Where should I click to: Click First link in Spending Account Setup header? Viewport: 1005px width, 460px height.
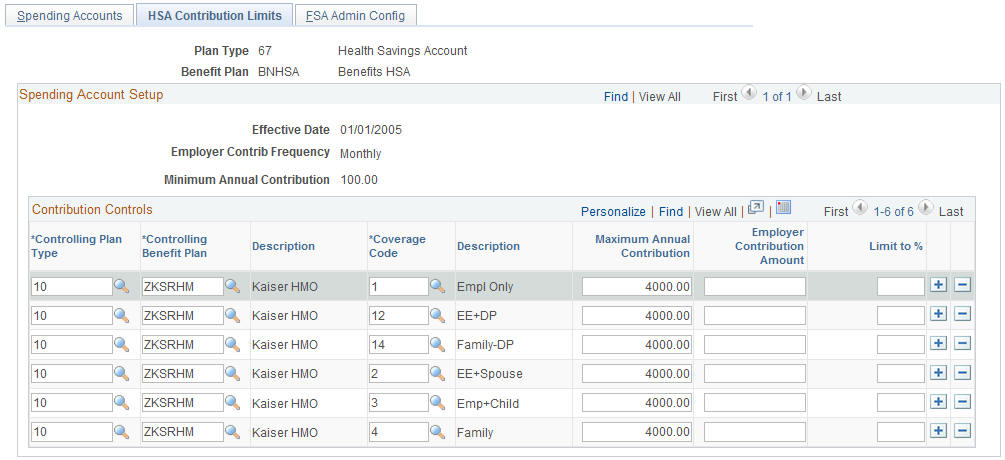[x=725, y=97]
